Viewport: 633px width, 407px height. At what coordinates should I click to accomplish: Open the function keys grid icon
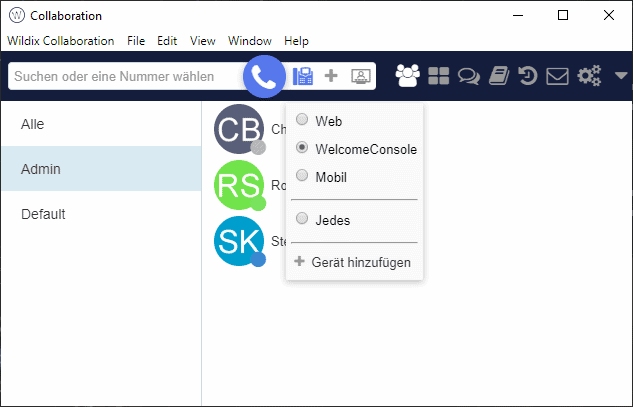438,76
